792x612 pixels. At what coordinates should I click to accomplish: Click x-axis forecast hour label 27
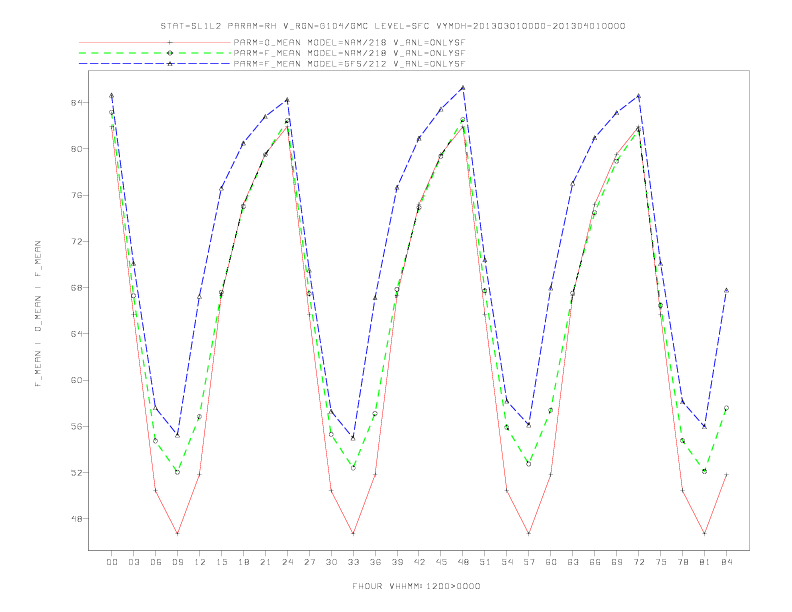309,562
